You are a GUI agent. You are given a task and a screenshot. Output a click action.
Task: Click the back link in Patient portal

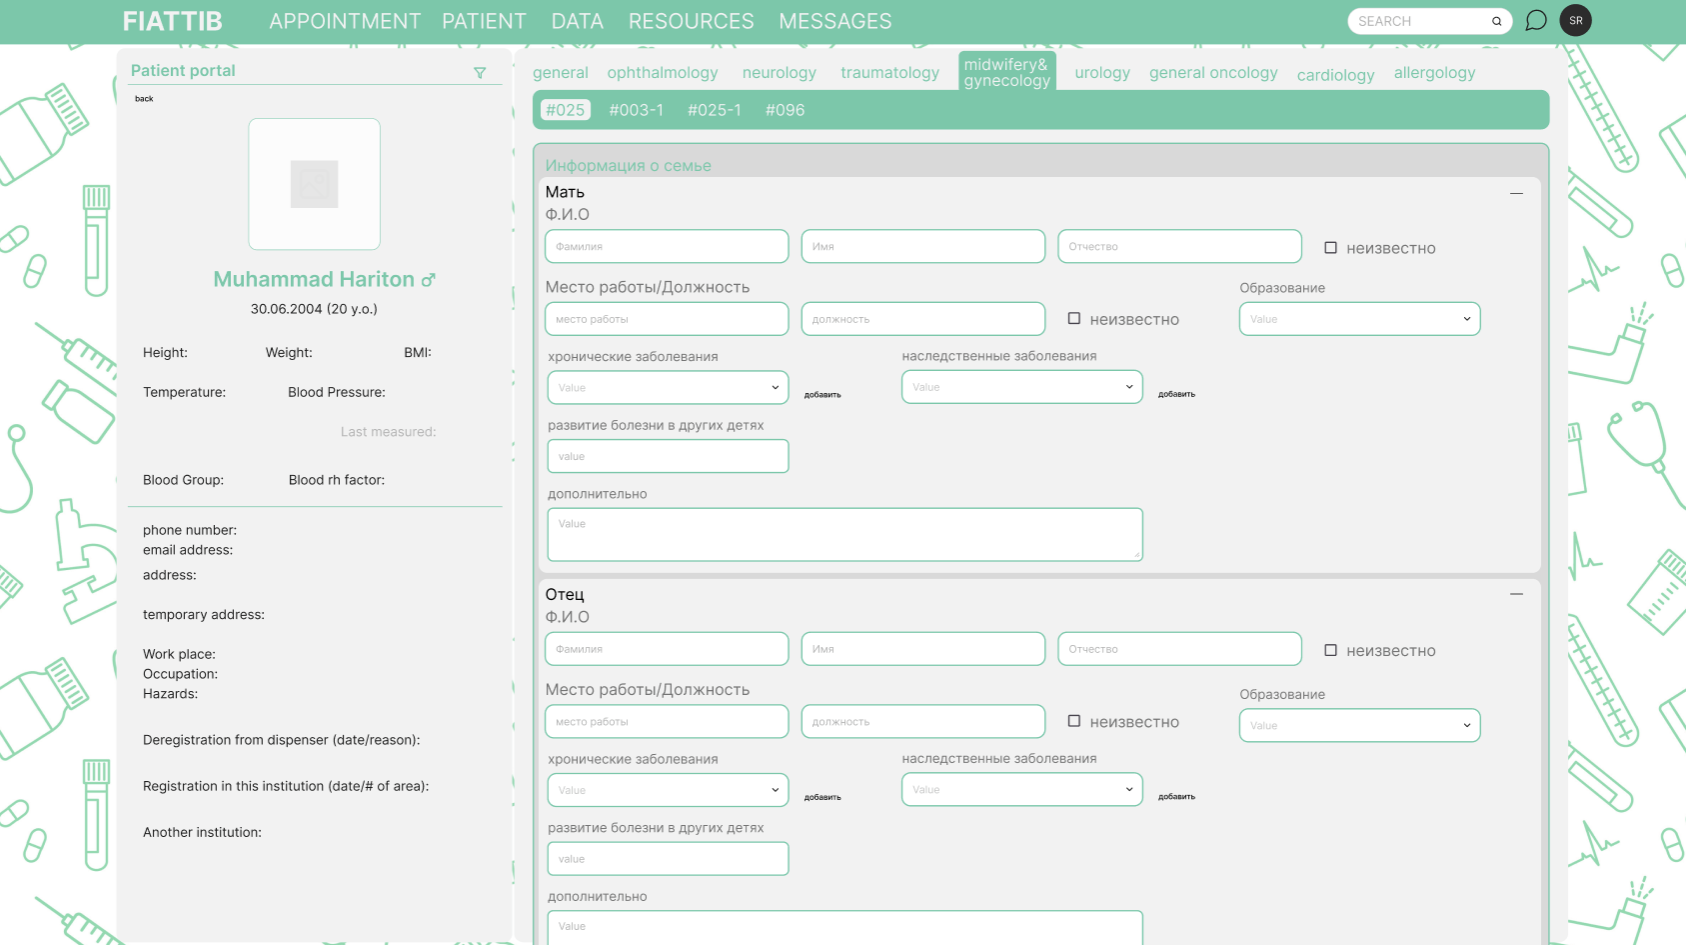[x=144, y=99]
